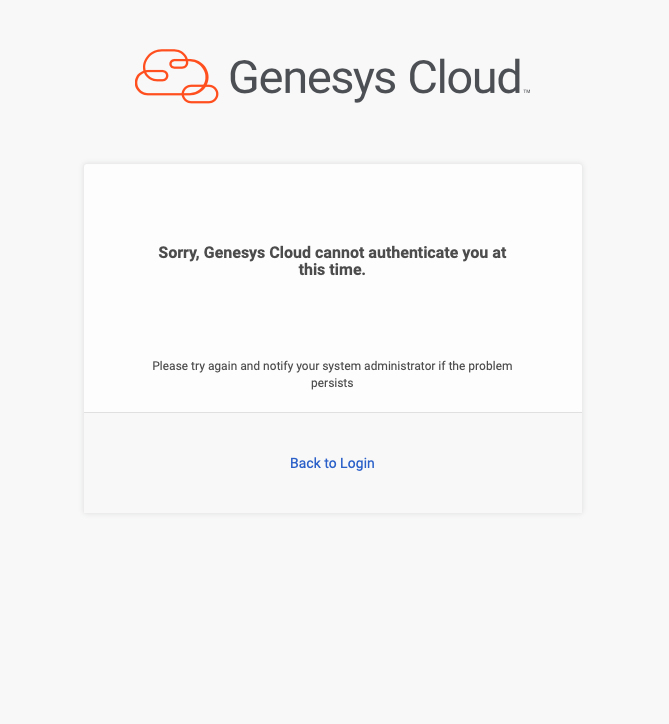Open the Back to Login link
669x724 pixels.
pyautogui.click(x=332, y=463)
